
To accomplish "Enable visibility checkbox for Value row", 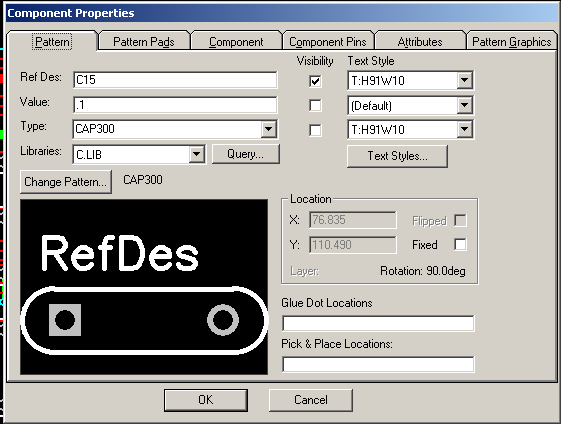I will coord(315,106).
